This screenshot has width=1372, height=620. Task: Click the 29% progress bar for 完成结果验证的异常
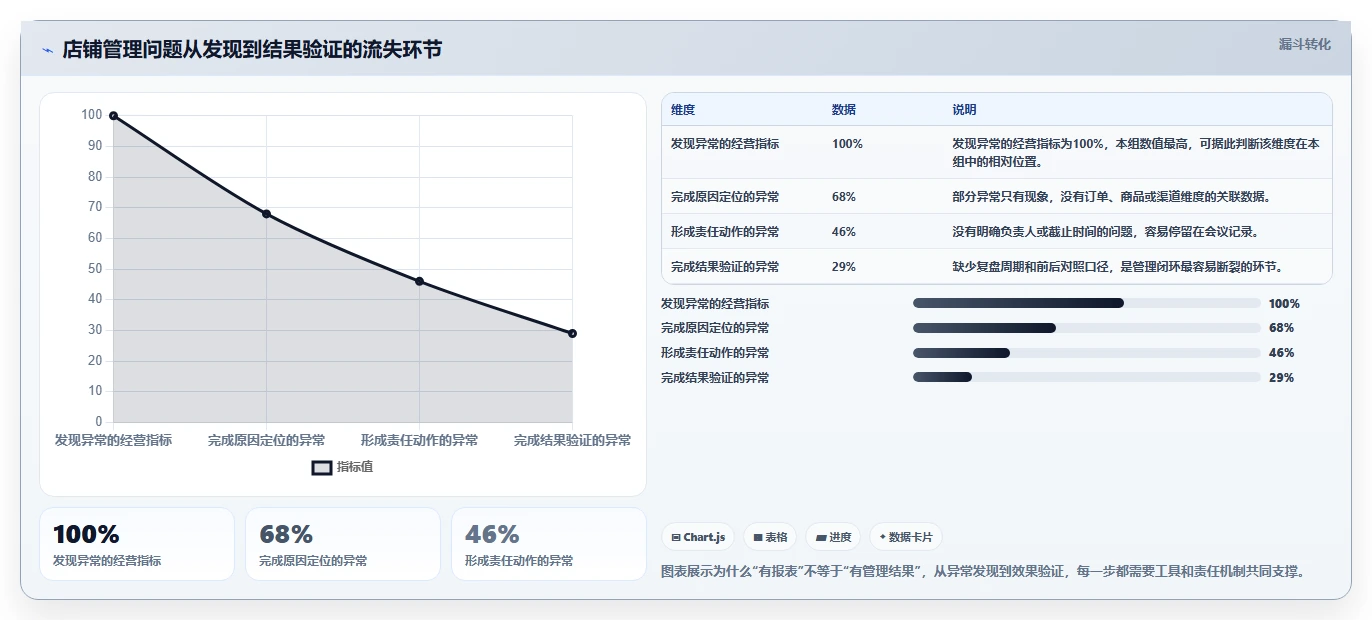[x=1087, y=377]
